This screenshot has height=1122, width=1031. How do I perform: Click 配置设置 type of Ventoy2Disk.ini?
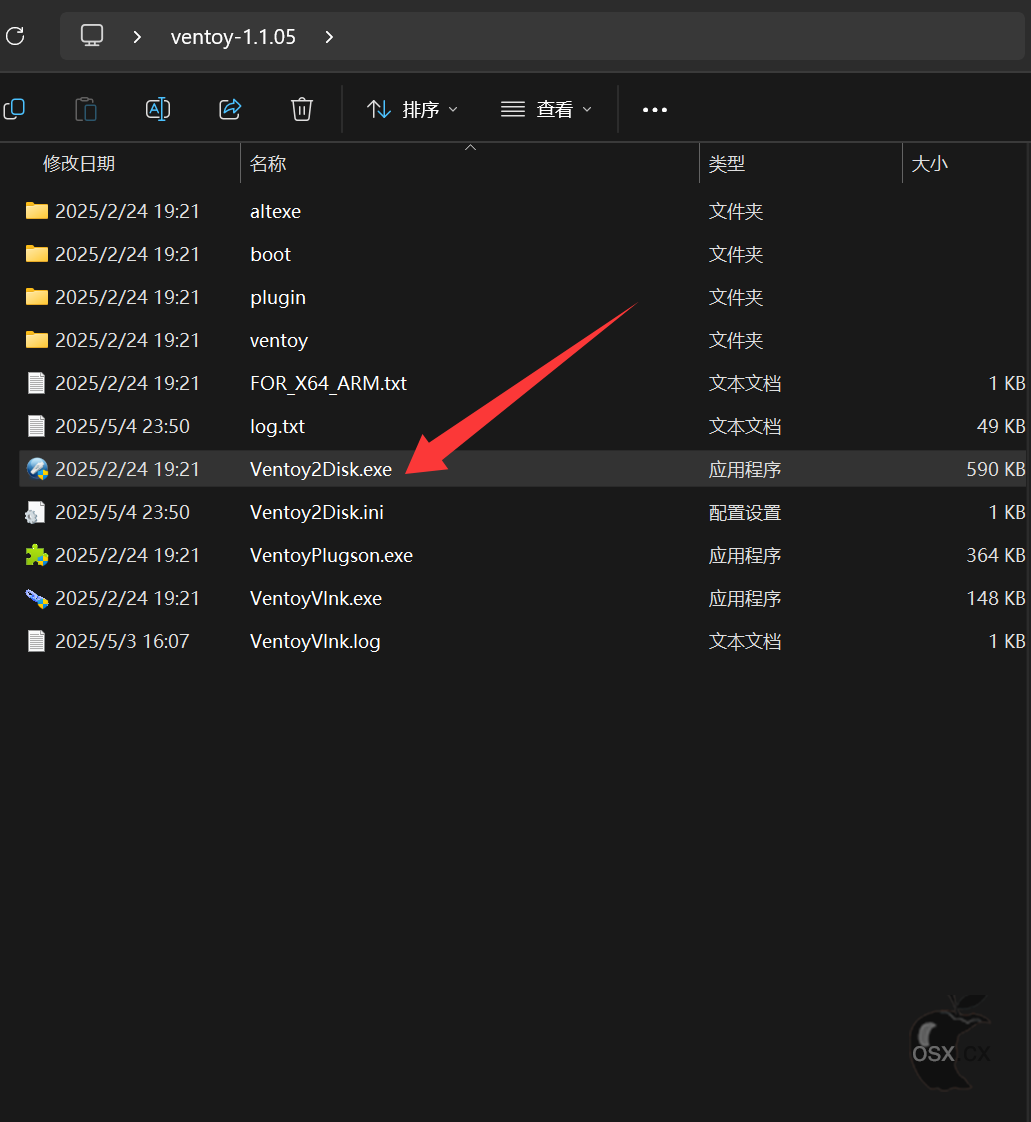pos(745,513)
